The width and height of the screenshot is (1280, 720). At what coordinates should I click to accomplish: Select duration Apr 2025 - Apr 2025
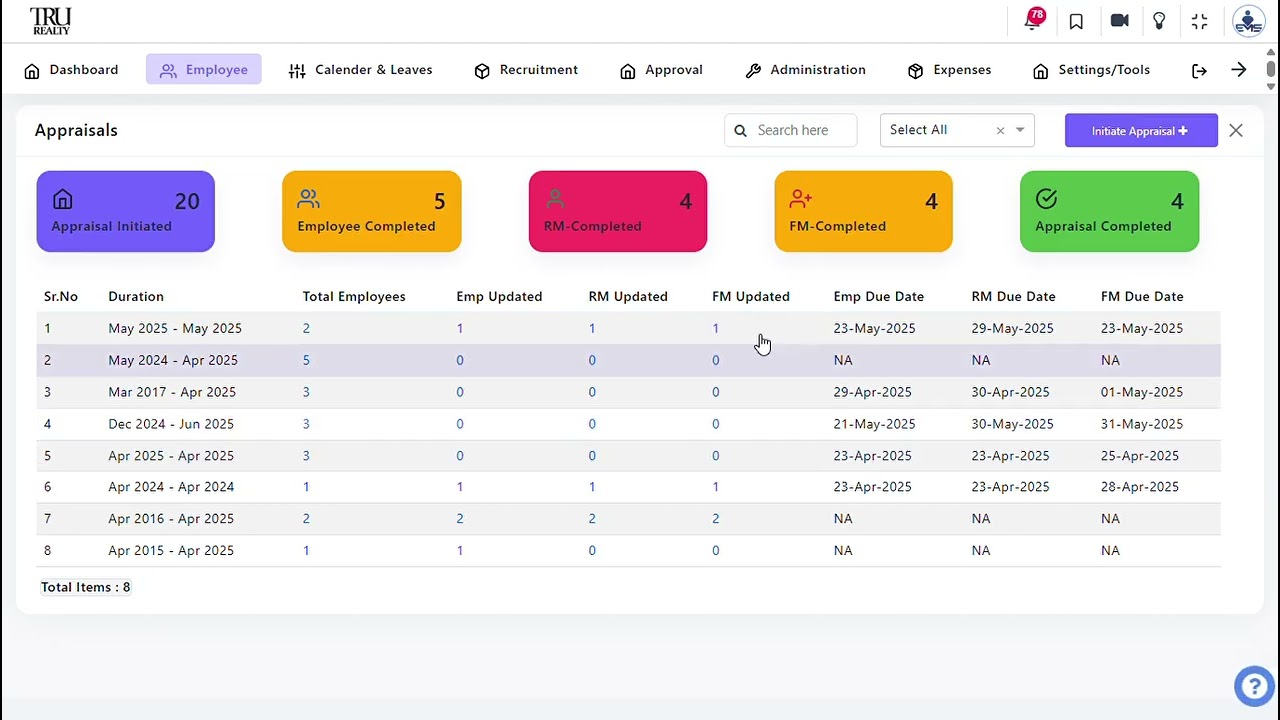(171, 456)
